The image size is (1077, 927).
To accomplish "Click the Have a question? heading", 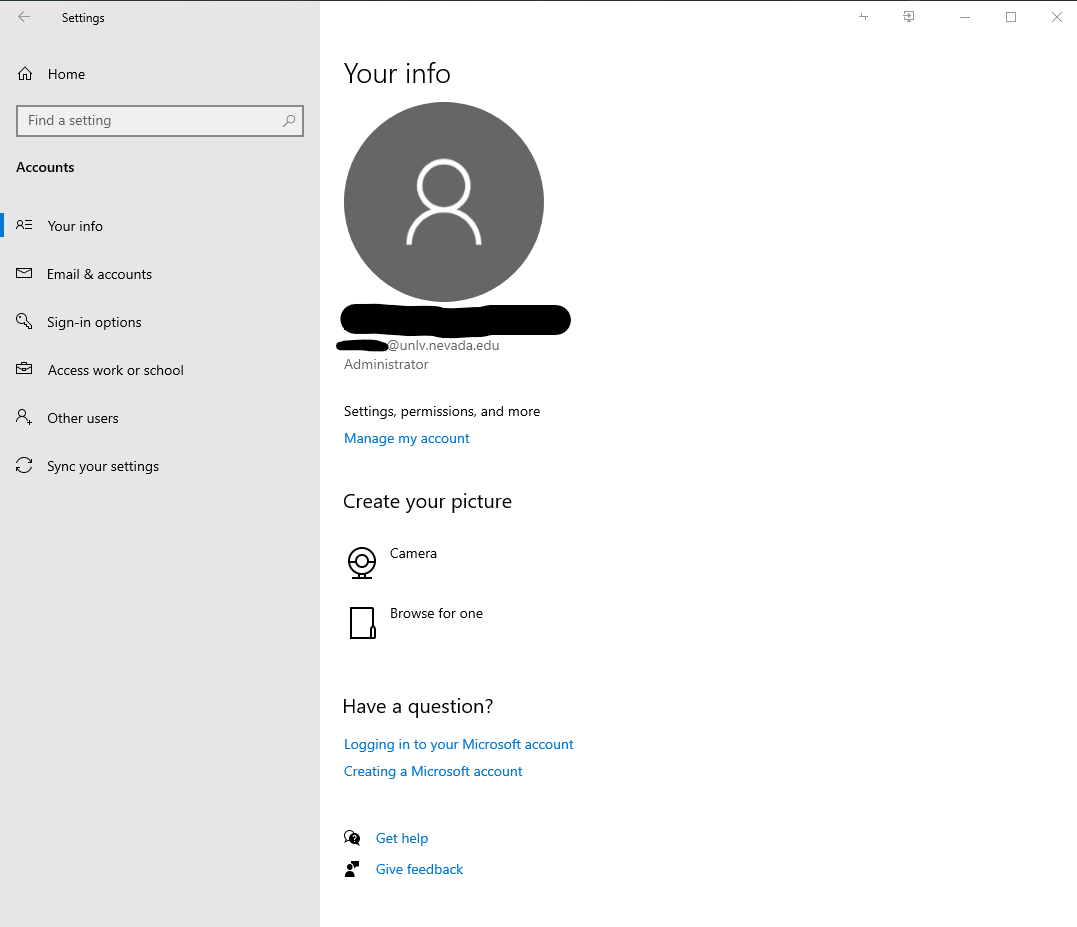I will point(418,707).
